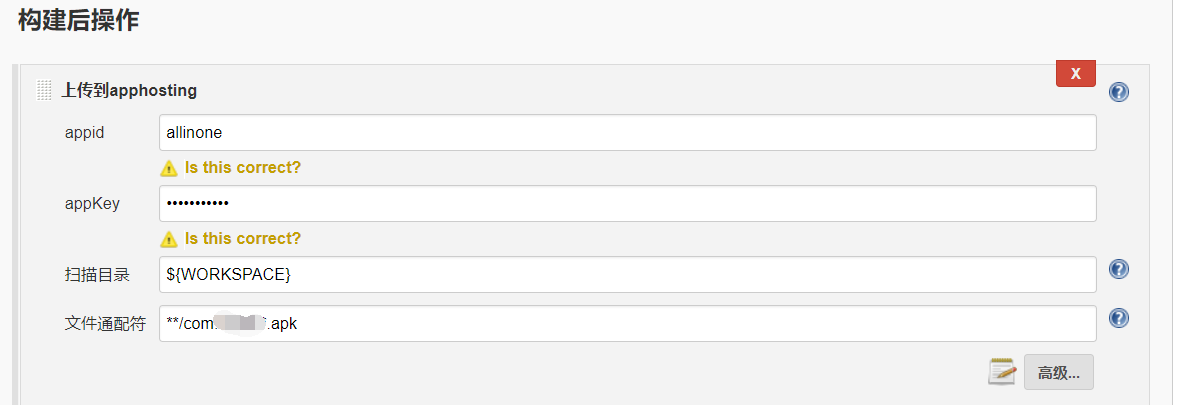Click the 文件通配符 label text

(106, 324)
